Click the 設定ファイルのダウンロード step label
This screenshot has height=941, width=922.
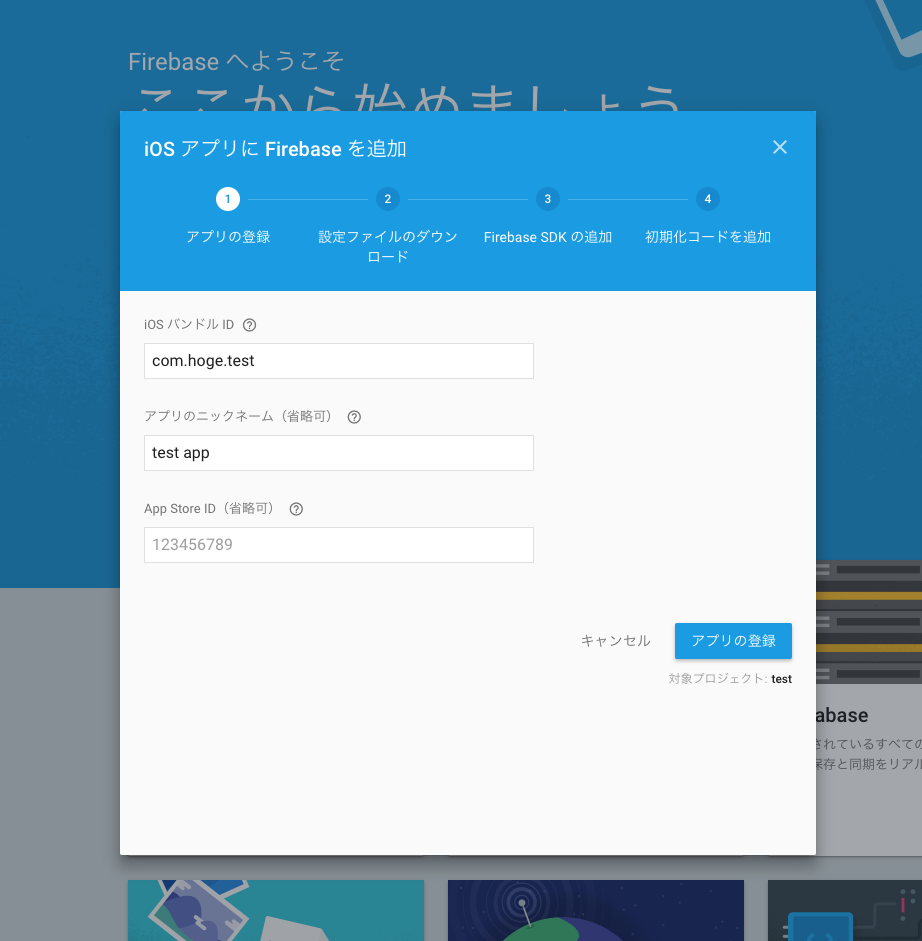point(388,246)
